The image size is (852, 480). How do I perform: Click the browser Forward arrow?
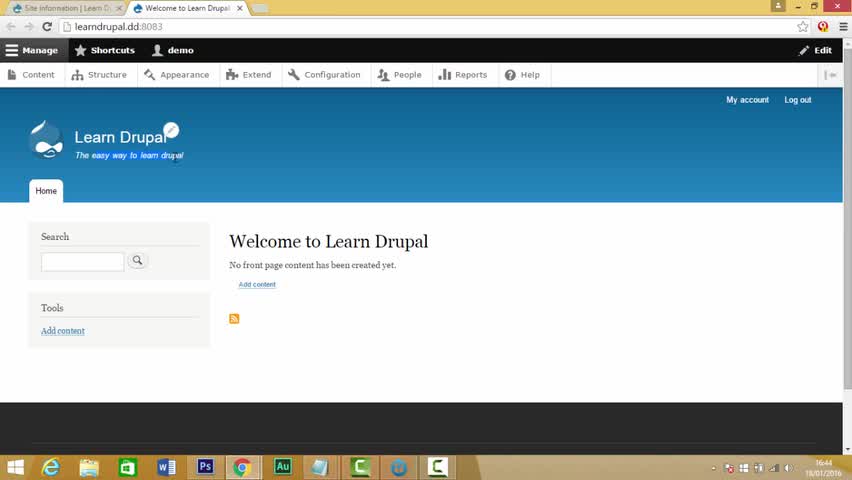pos(29,27)
